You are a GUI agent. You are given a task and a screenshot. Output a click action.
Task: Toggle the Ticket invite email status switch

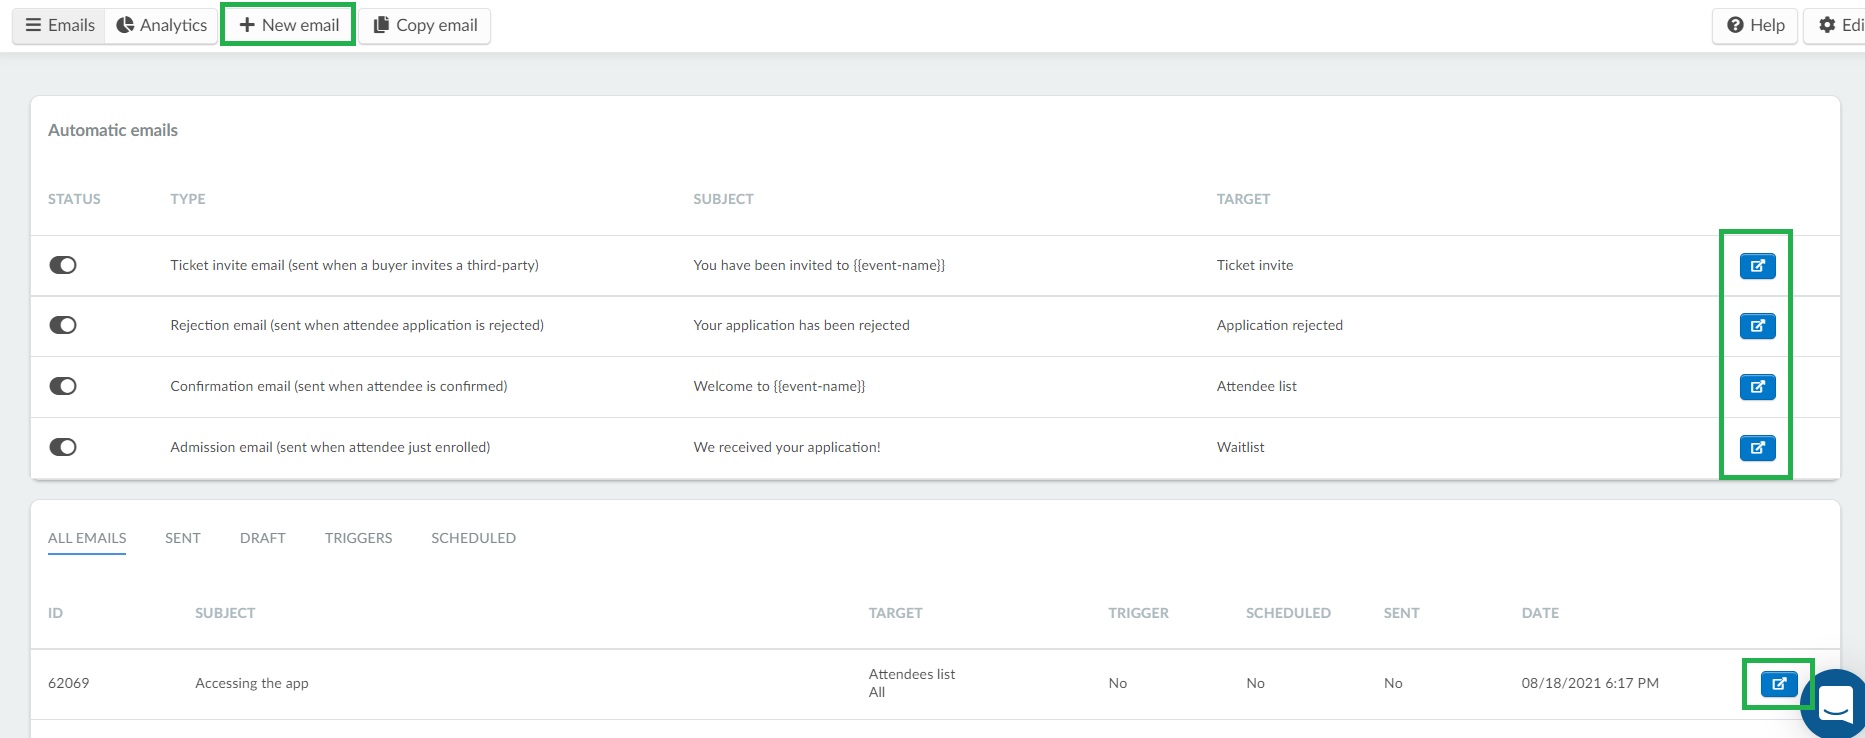pyautogui.click(x=63, y=265)
